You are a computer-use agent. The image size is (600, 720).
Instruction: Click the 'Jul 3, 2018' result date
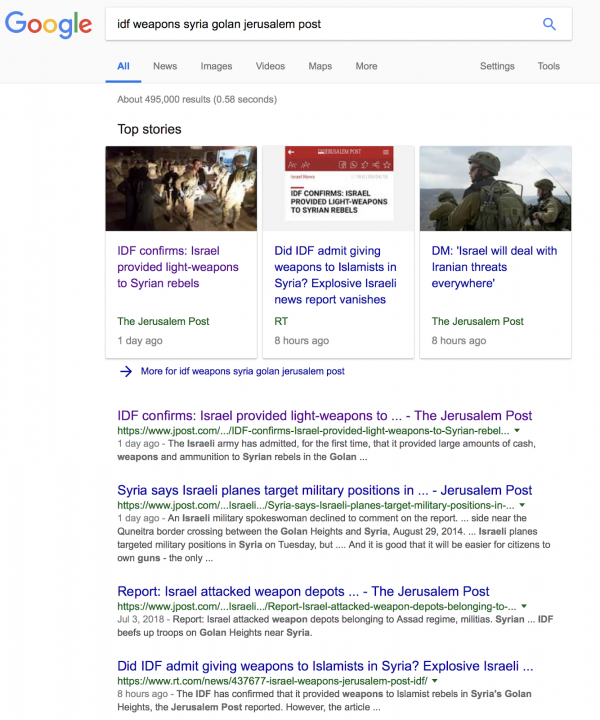click(140, 619)
